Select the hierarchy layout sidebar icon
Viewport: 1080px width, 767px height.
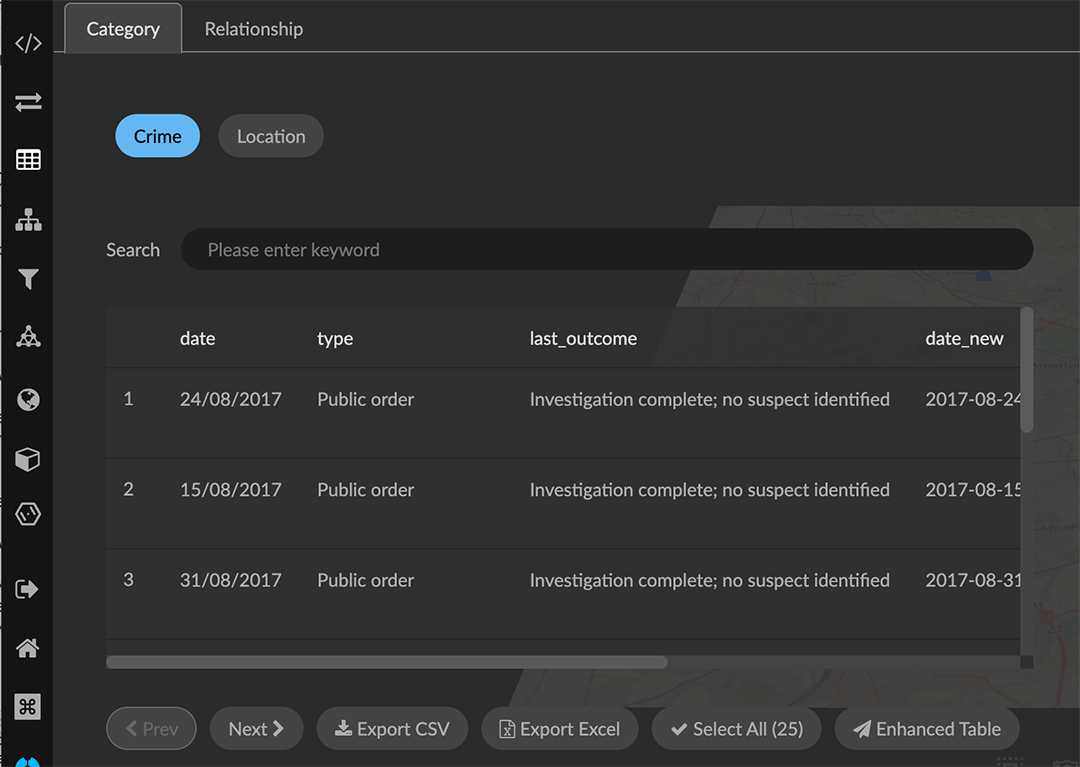[x=28, y=220]
